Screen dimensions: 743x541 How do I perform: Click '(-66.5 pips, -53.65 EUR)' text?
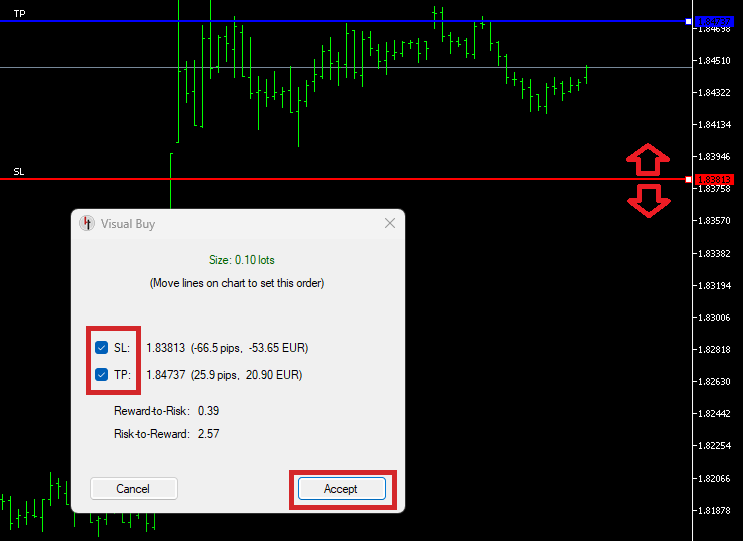[249, 348]
